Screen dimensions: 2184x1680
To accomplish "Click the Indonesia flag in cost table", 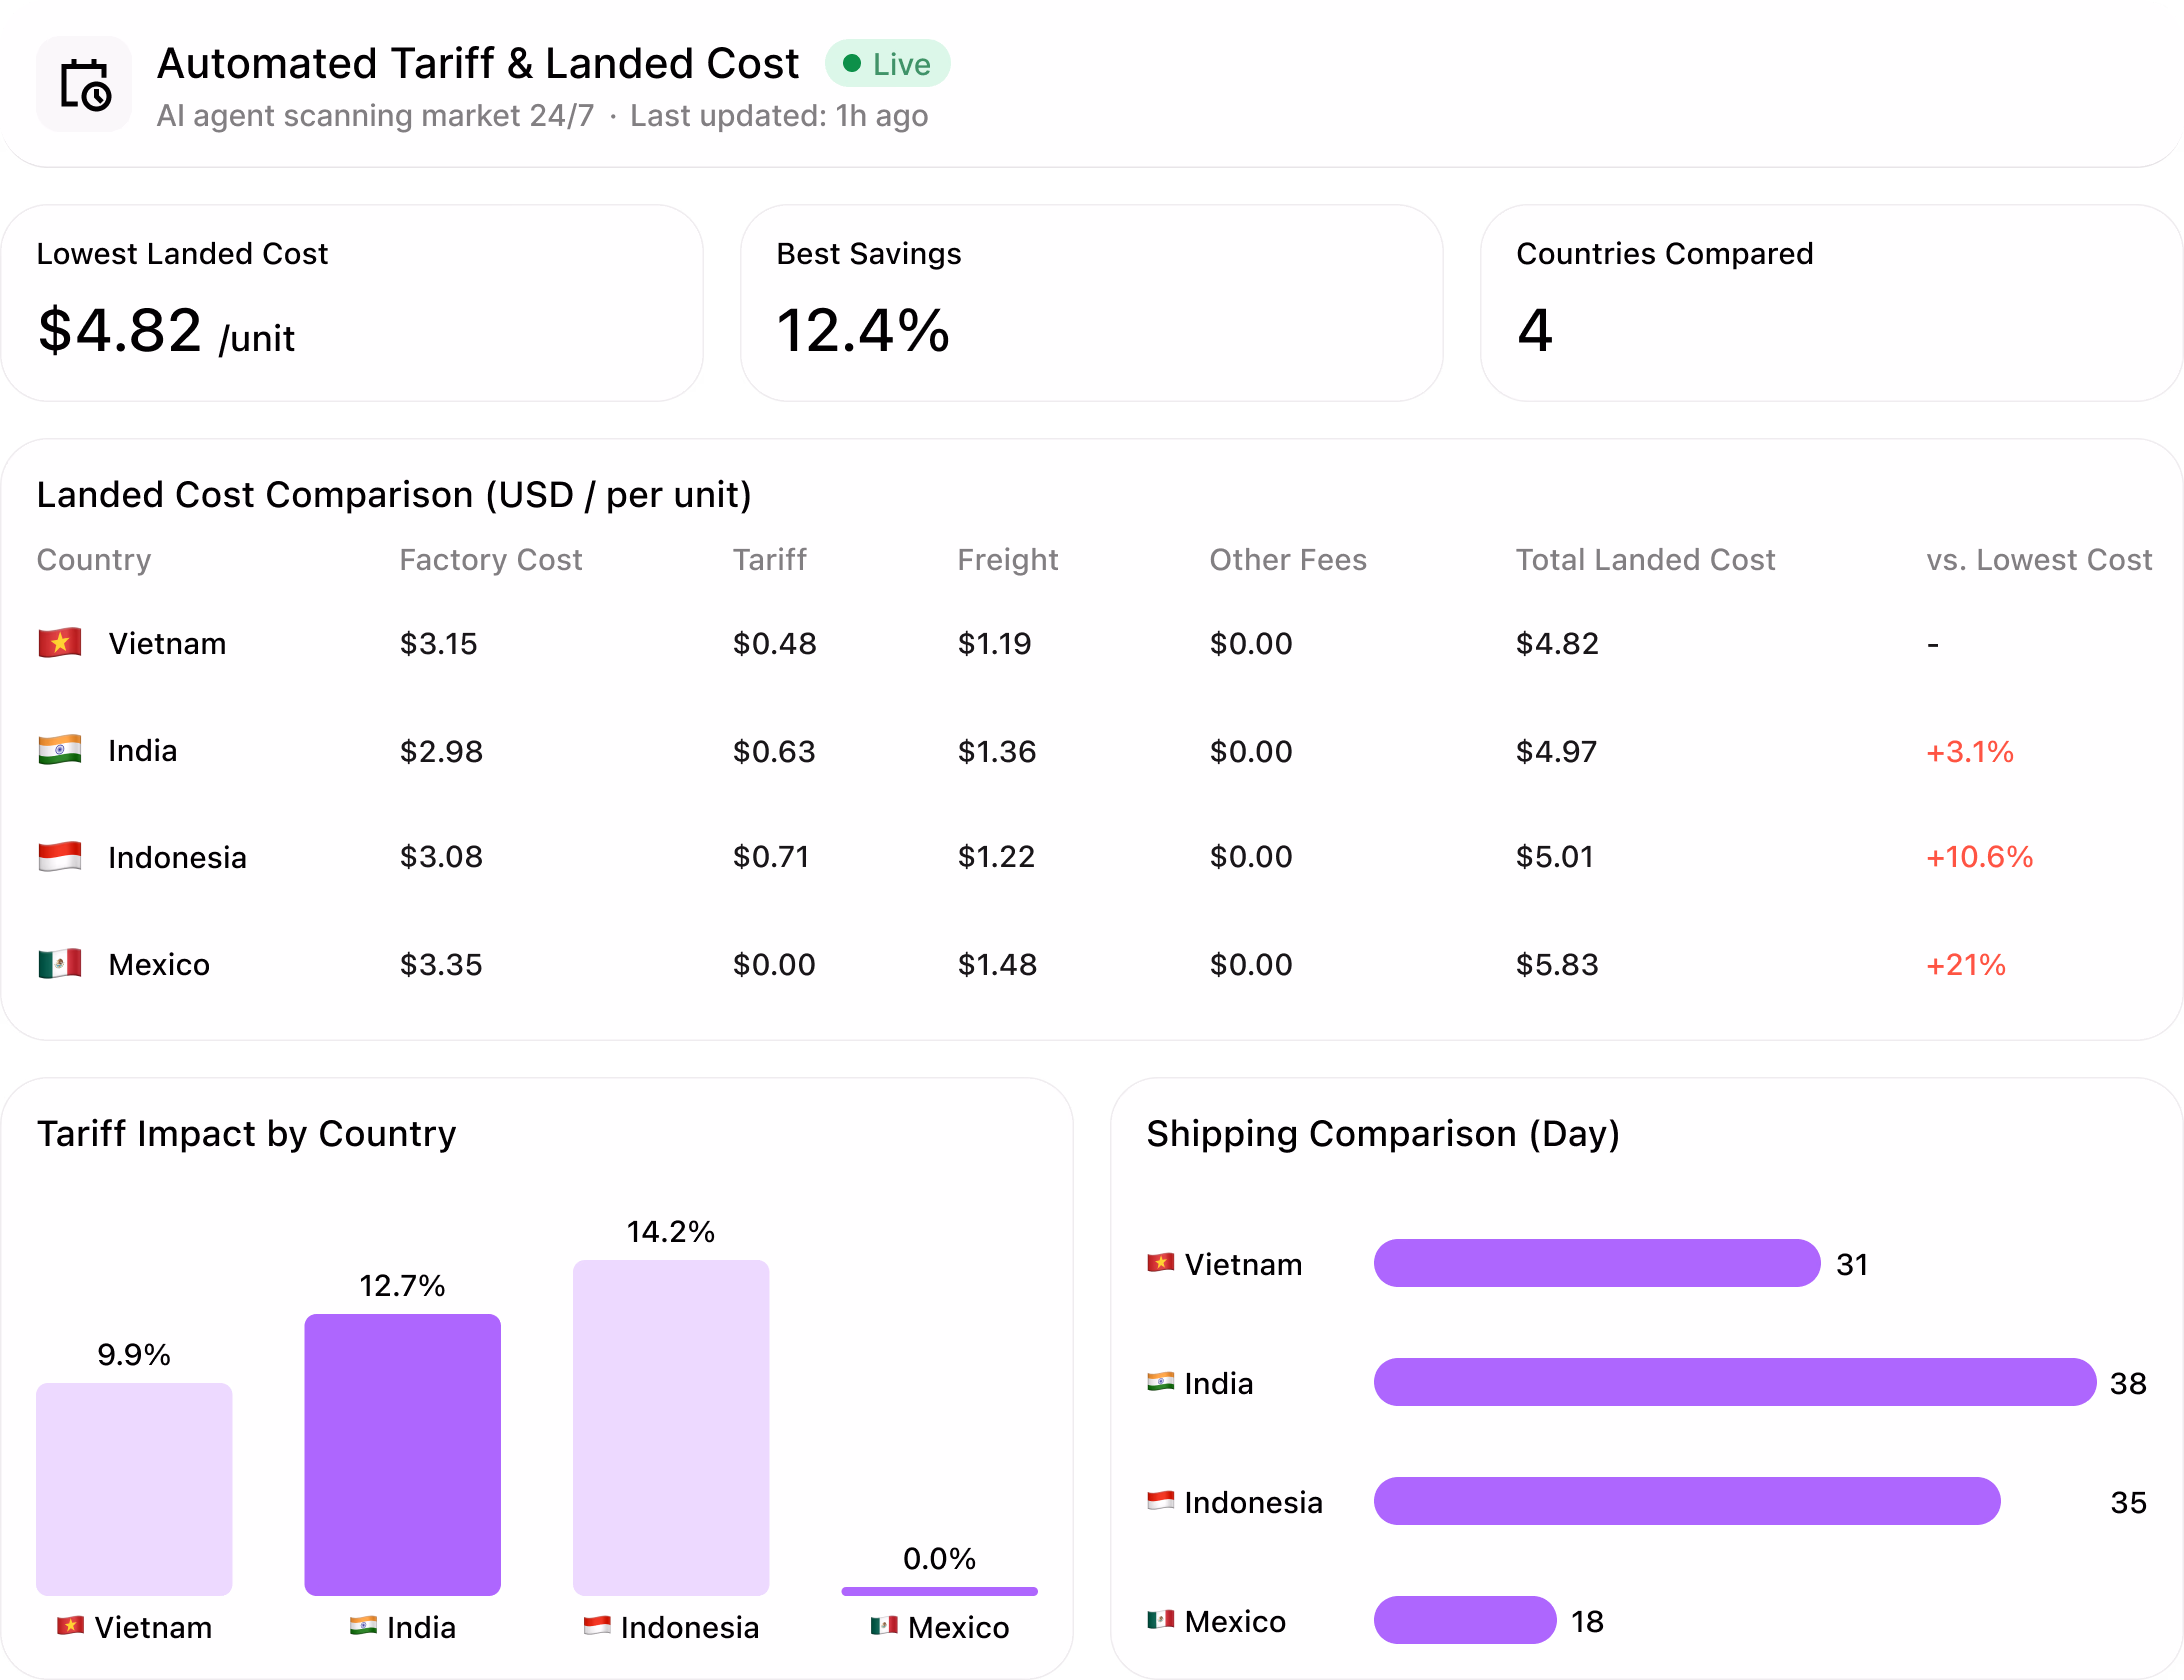I will click(60, 857).
